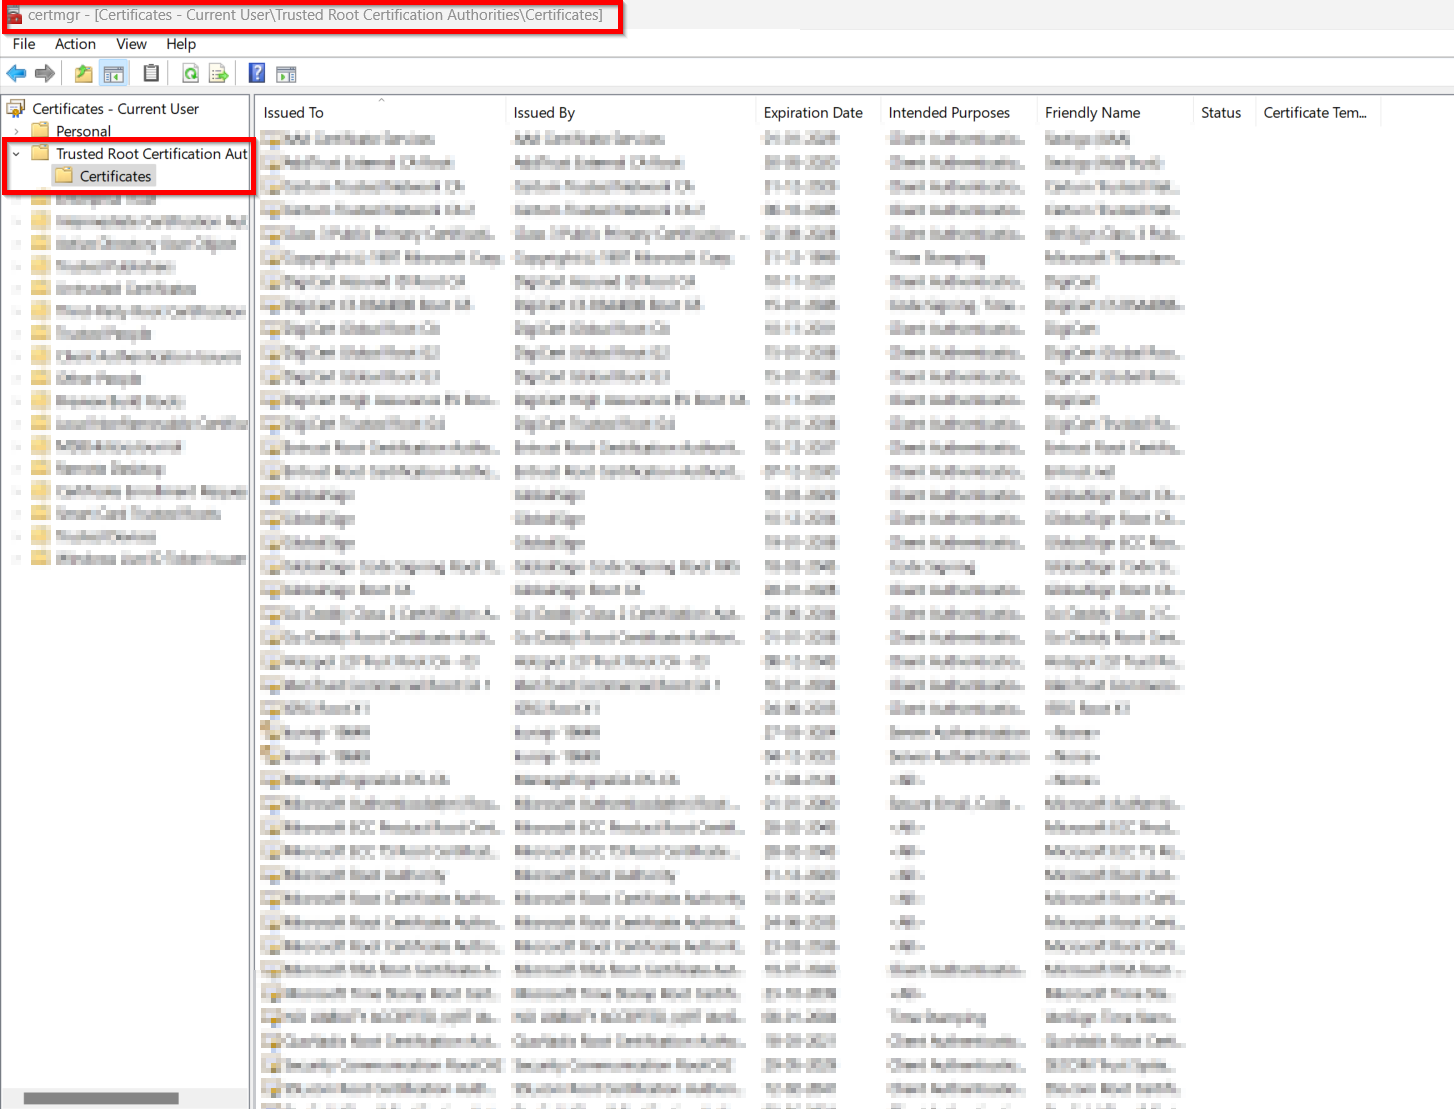This screenshot has height=1109, width=1454.
Task: Click the Personal folder icon in the tree
Action: (40, 130)
